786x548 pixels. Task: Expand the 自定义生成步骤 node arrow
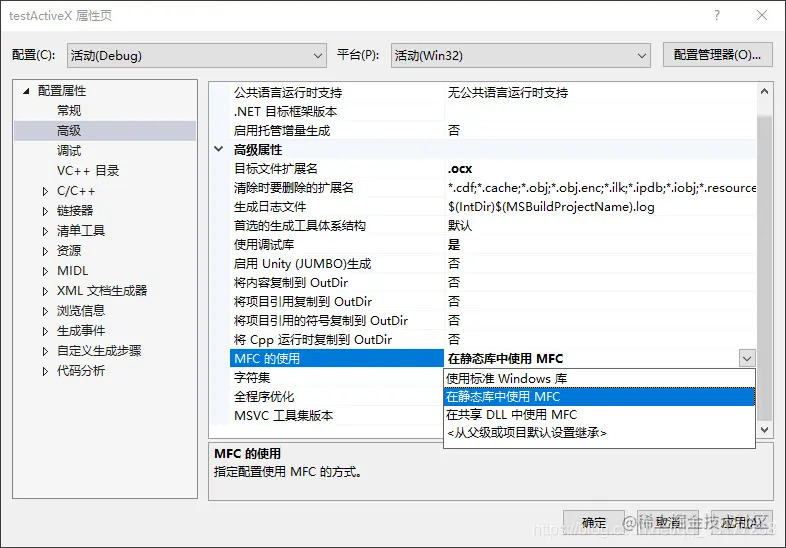[x=45, y=352]
